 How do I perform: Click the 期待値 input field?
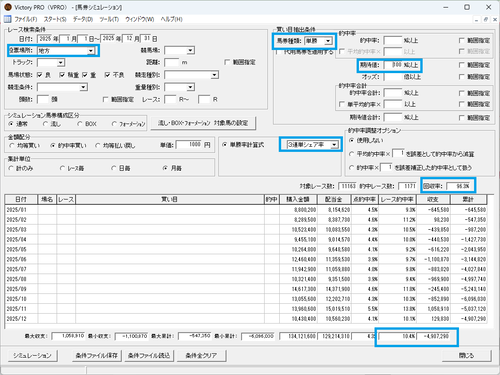(393, 65)
